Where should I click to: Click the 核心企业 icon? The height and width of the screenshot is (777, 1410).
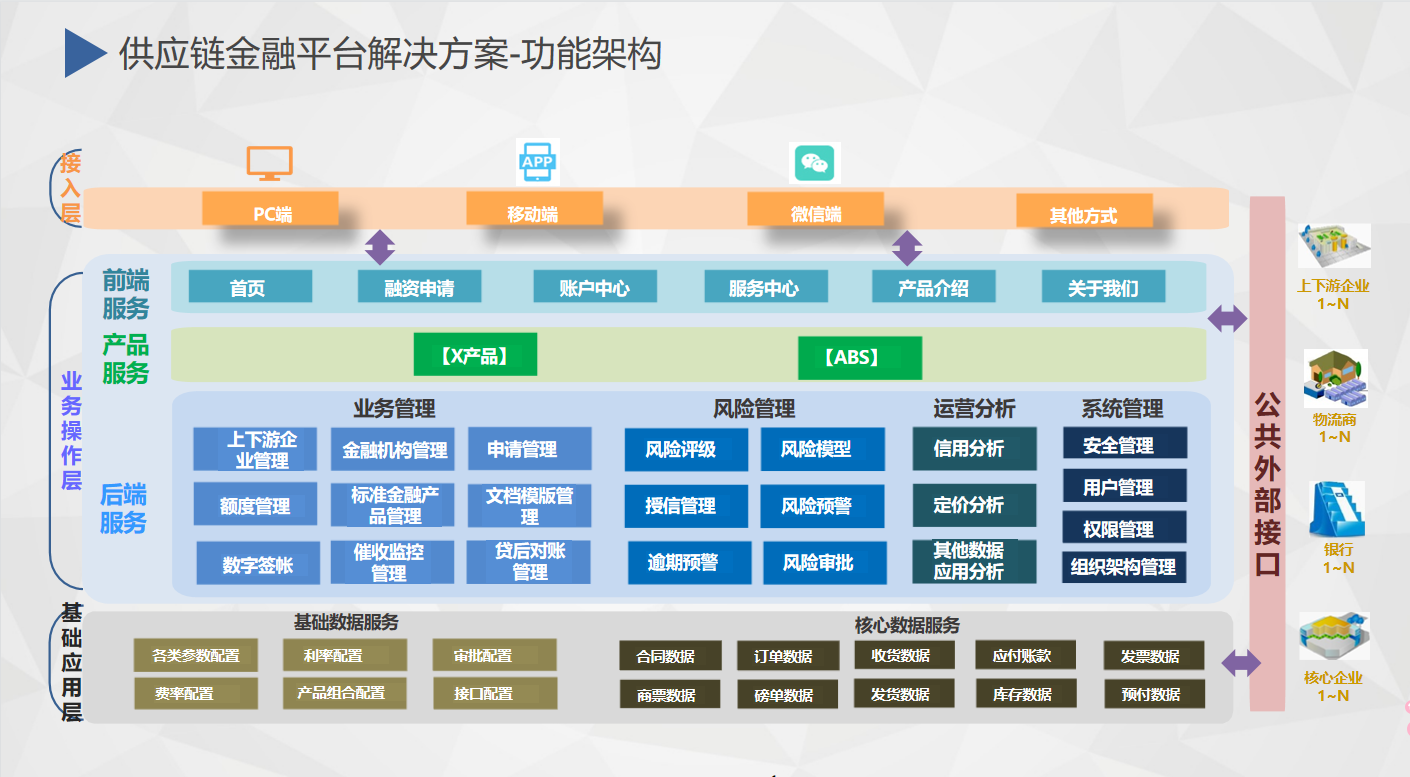[1333, 638]
